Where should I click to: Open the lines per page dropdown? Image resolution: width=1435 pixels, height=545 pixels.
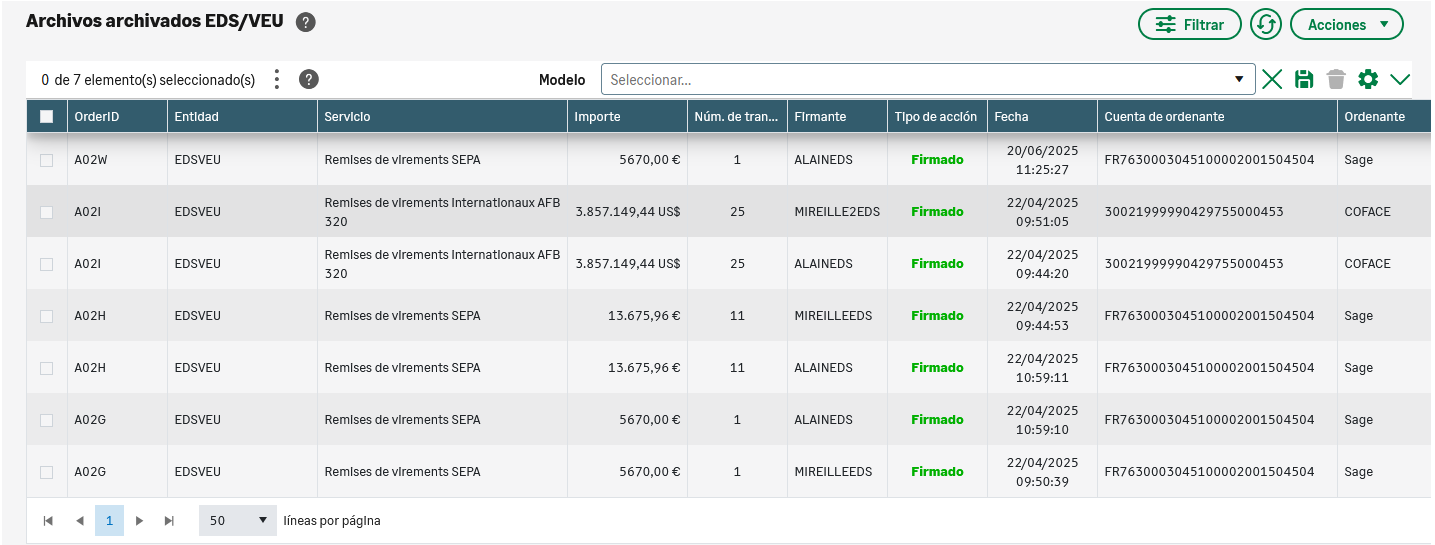tap(238, 521)
